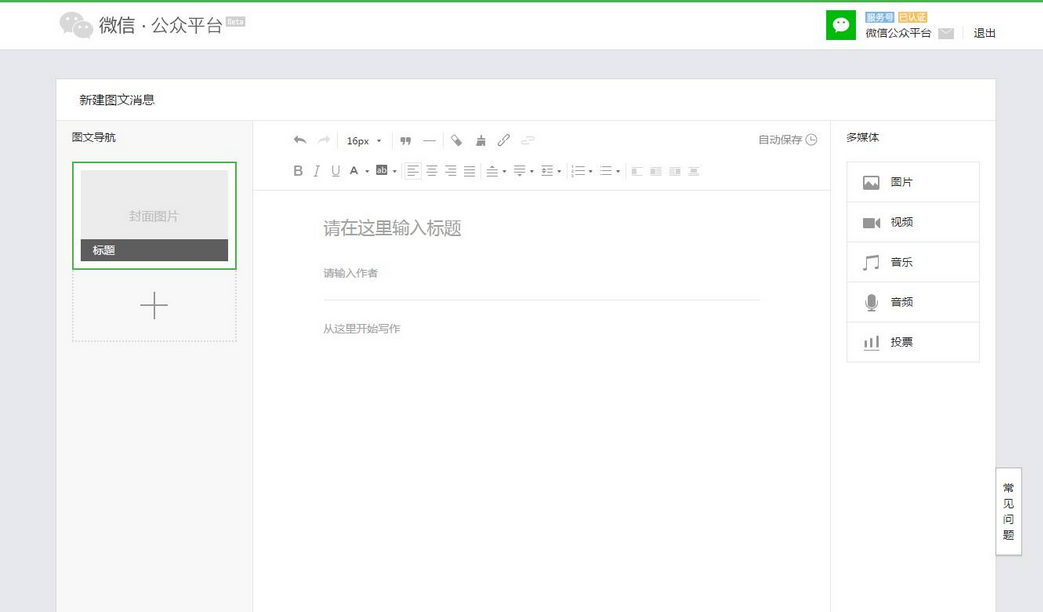Viewport: 1043px width, 612px height.
Task: Insert a hyperlink with the link icon
Action: coord(504,141)
